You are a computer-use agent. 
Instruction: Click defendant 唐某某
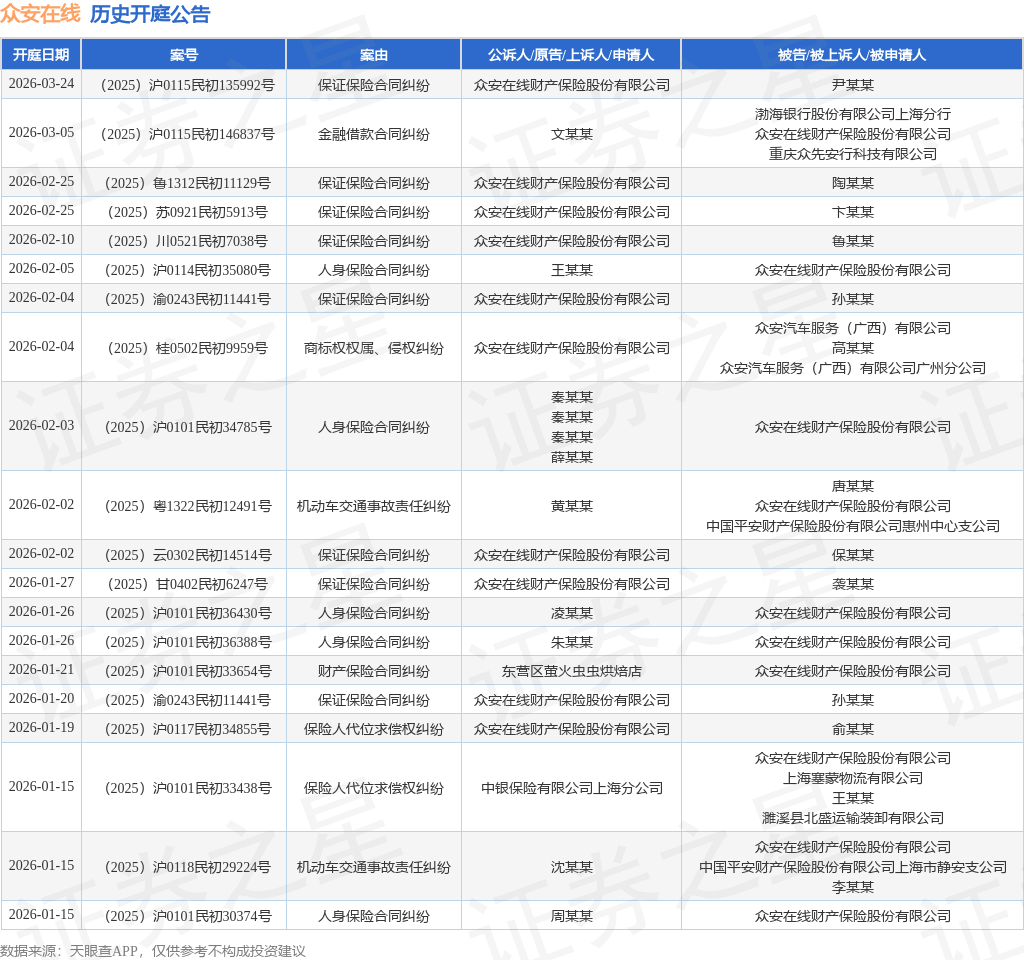852,486
